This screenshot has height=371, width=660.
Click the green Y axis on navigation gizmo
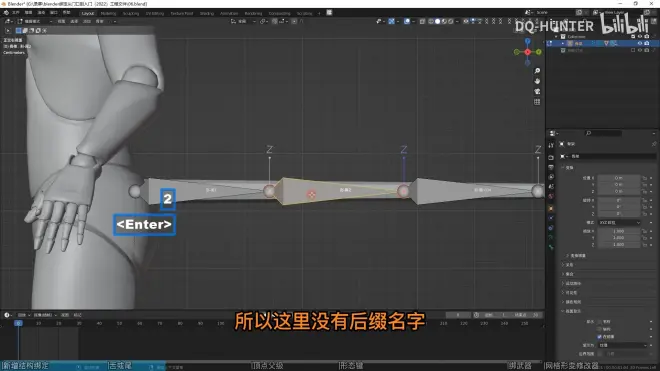coord(539,52)
